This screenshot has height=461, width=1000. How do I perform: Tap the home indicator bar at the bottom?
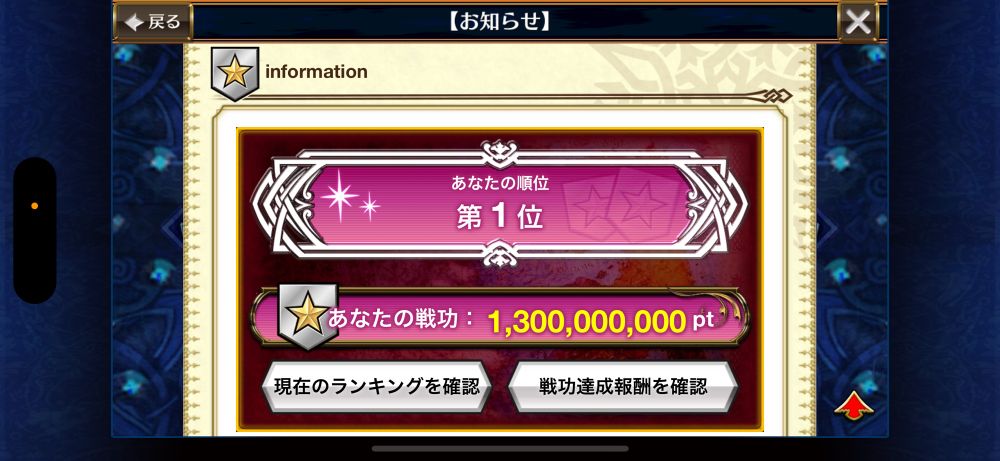pos(500,448)
